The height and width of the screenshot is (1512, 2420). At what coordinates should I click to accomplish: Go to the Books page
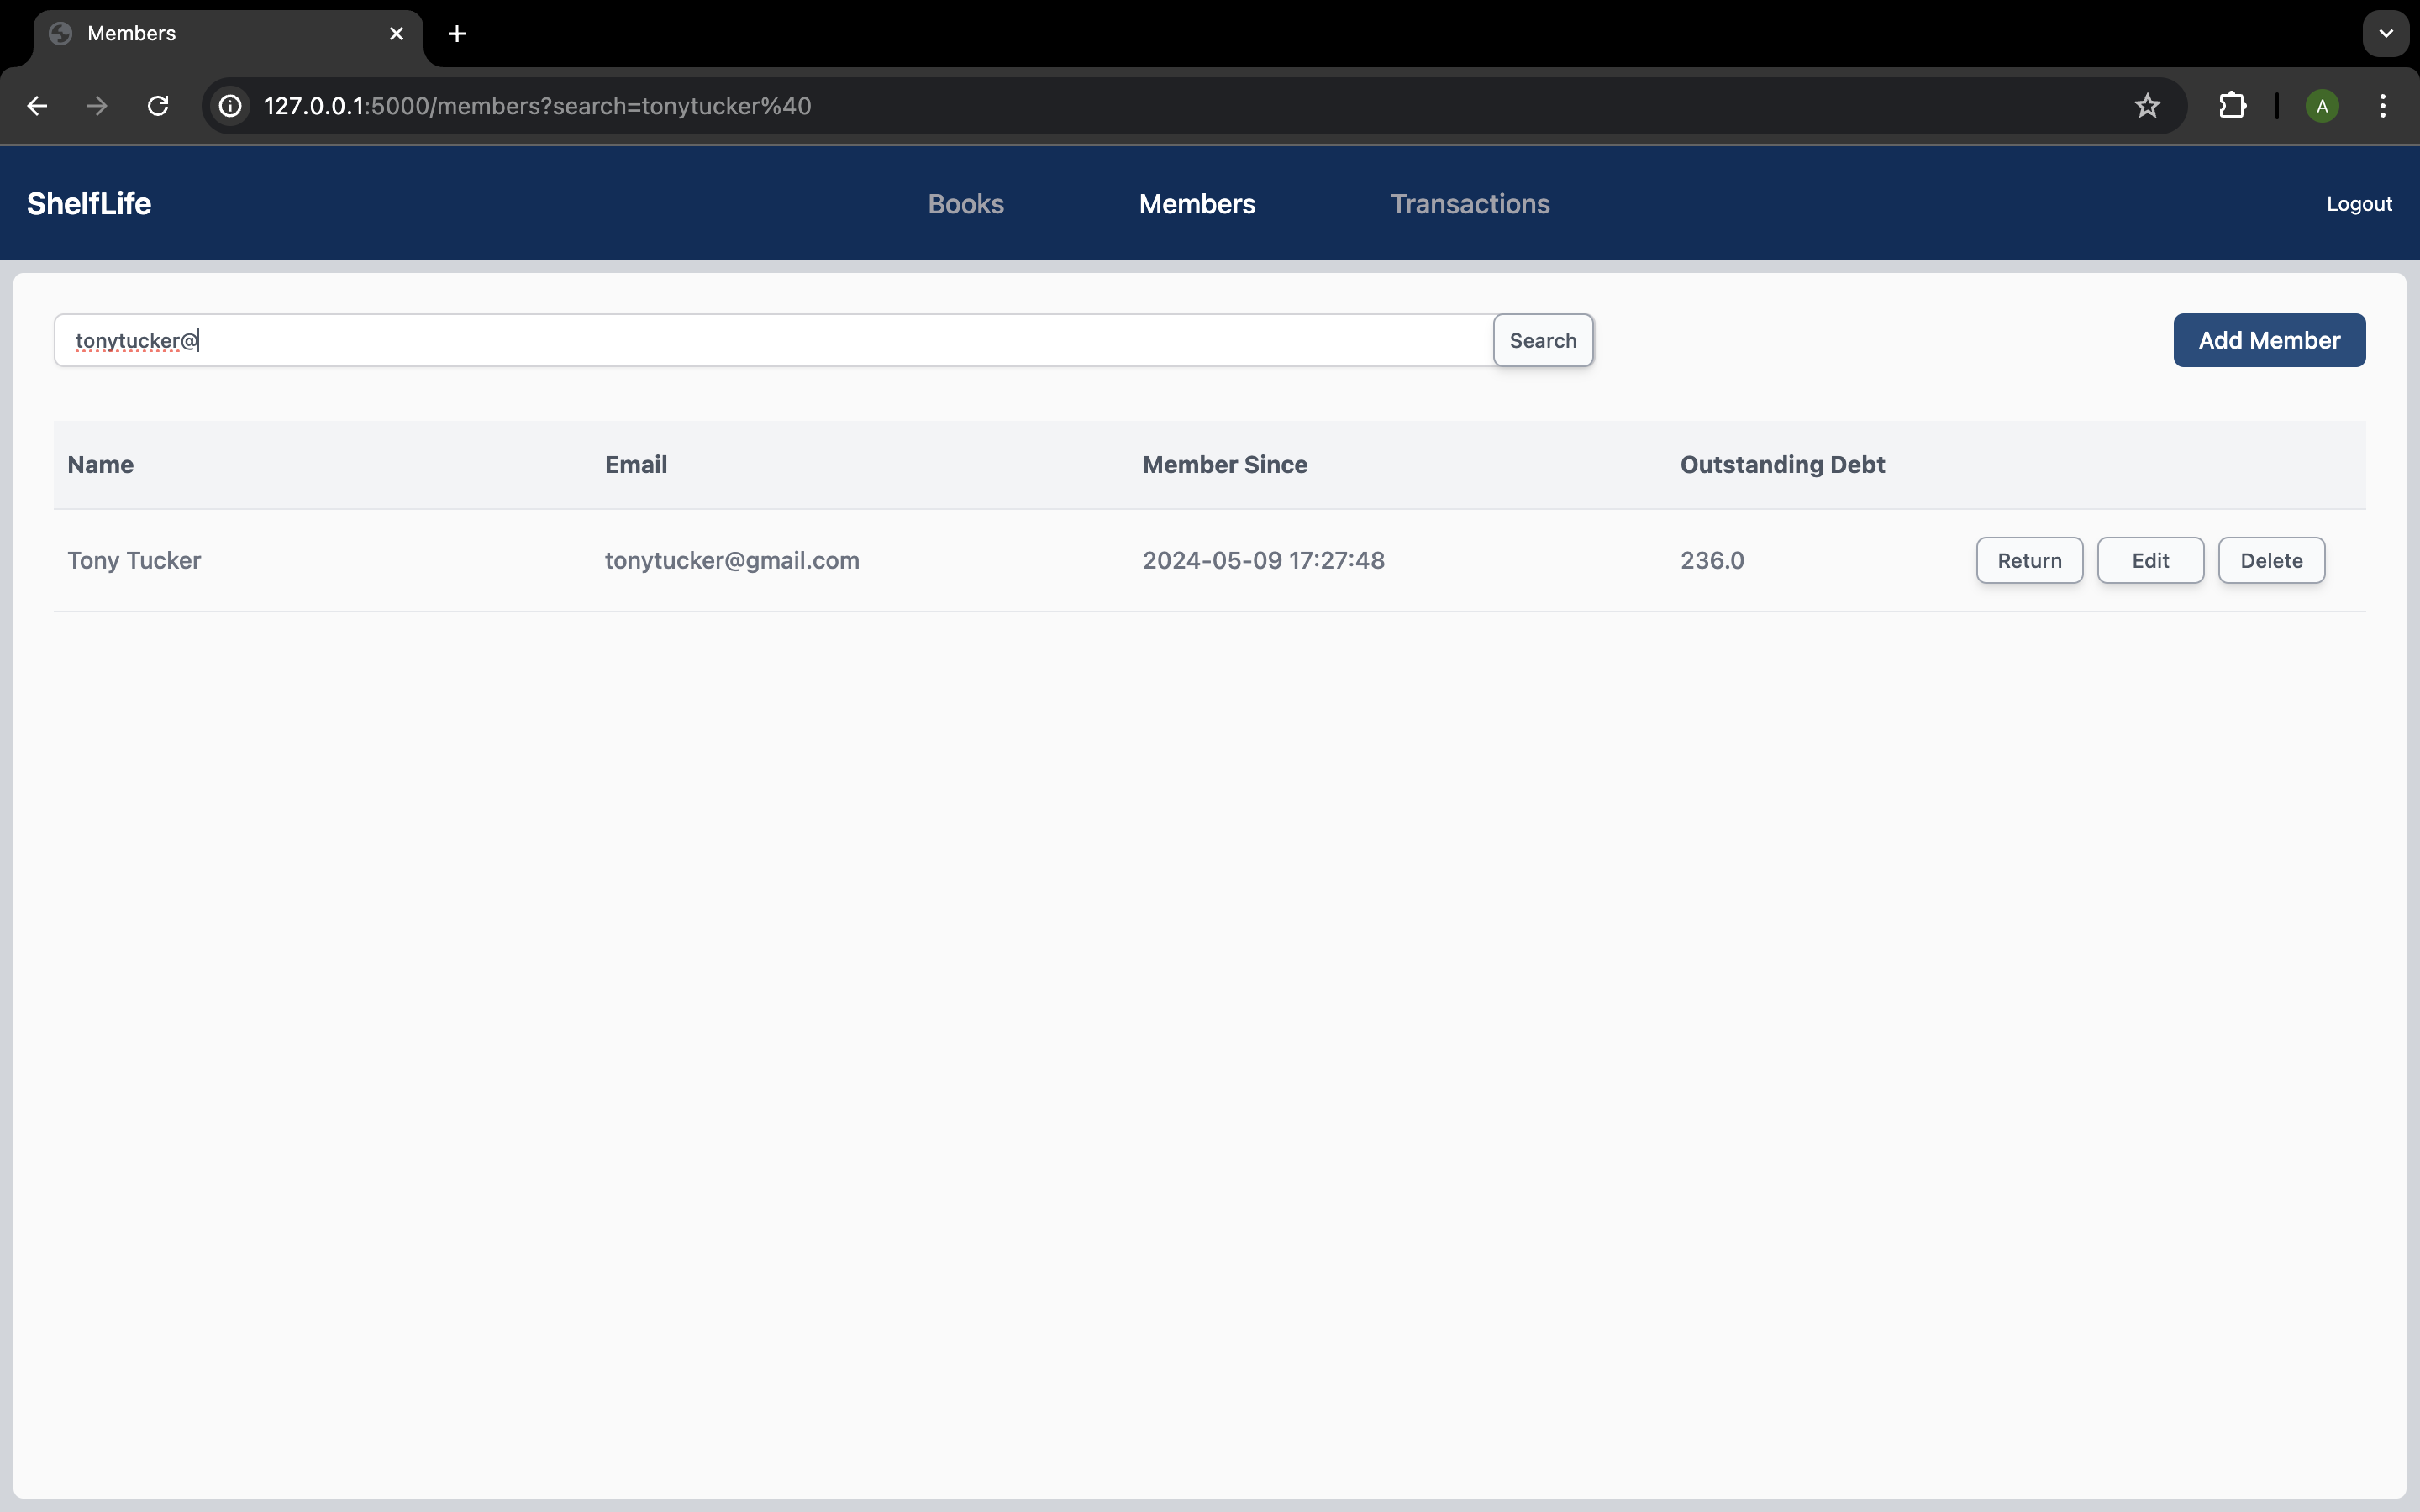(965, 204)
